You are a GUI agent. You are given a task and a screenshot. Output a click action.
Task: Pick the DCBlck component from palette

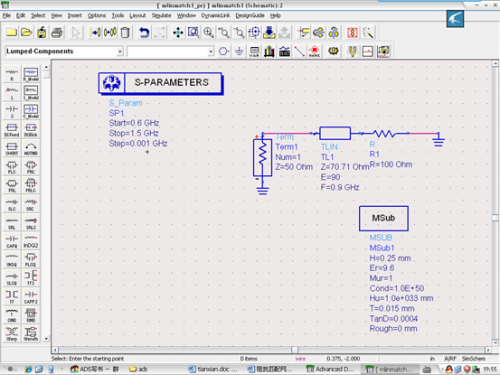(x=31, y=130)
